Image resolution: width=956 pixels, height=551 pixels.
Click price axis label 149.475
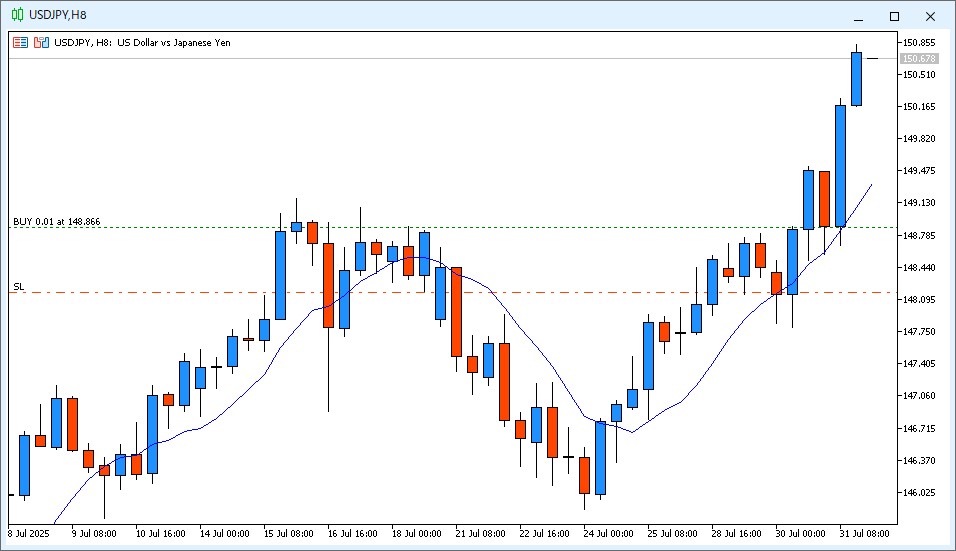pyautogui.click(x=919, y=171)
